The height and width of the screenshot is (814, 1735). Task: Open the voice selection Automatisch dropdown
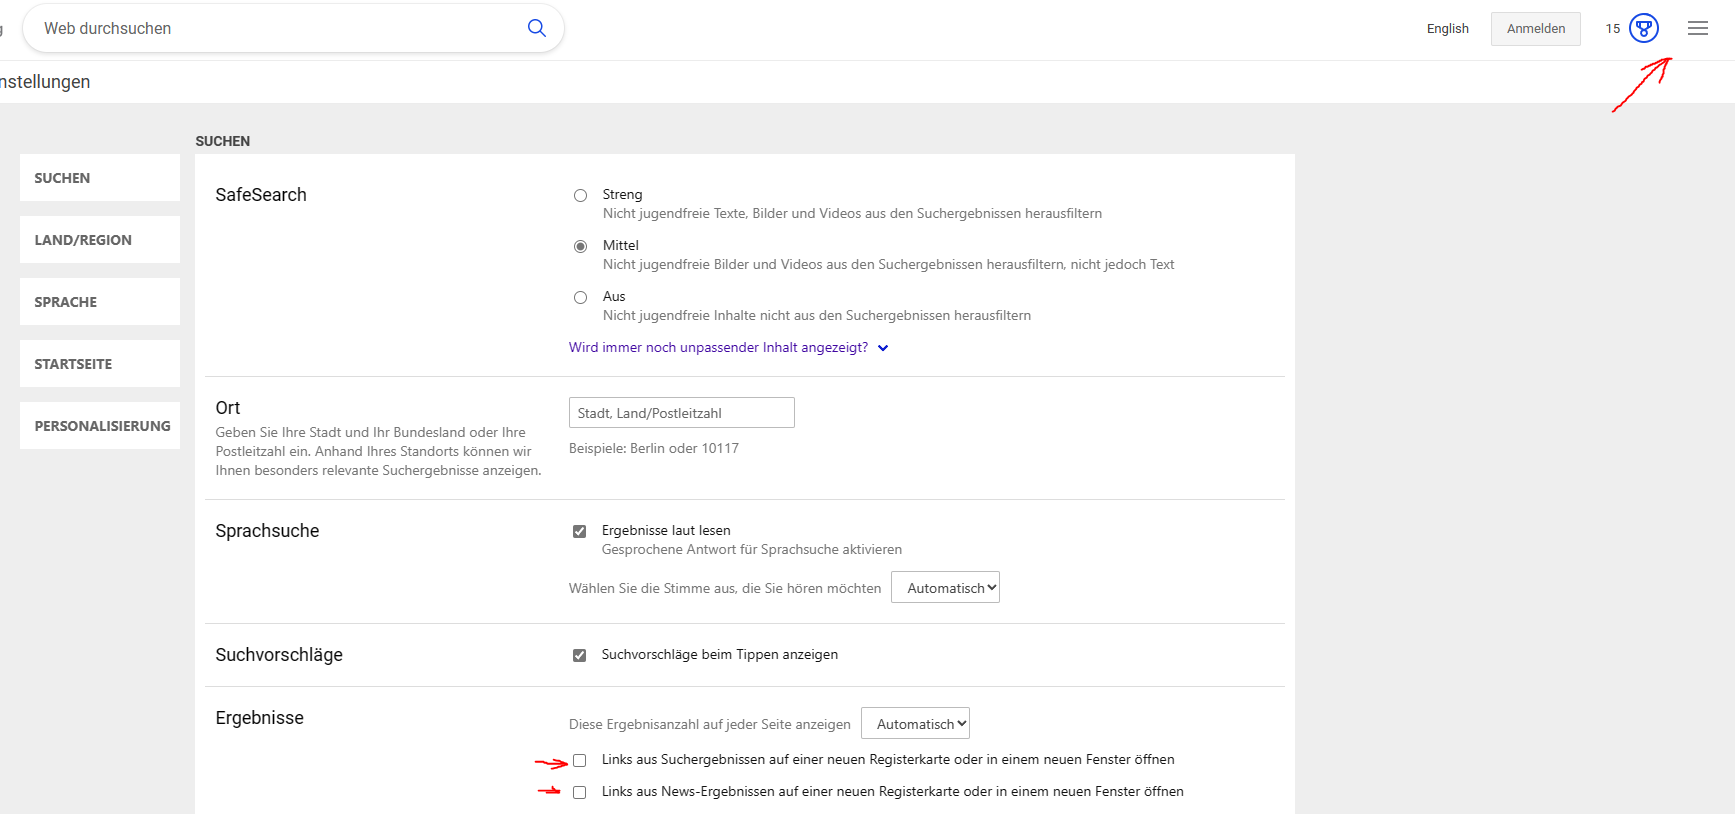point(945,588)
